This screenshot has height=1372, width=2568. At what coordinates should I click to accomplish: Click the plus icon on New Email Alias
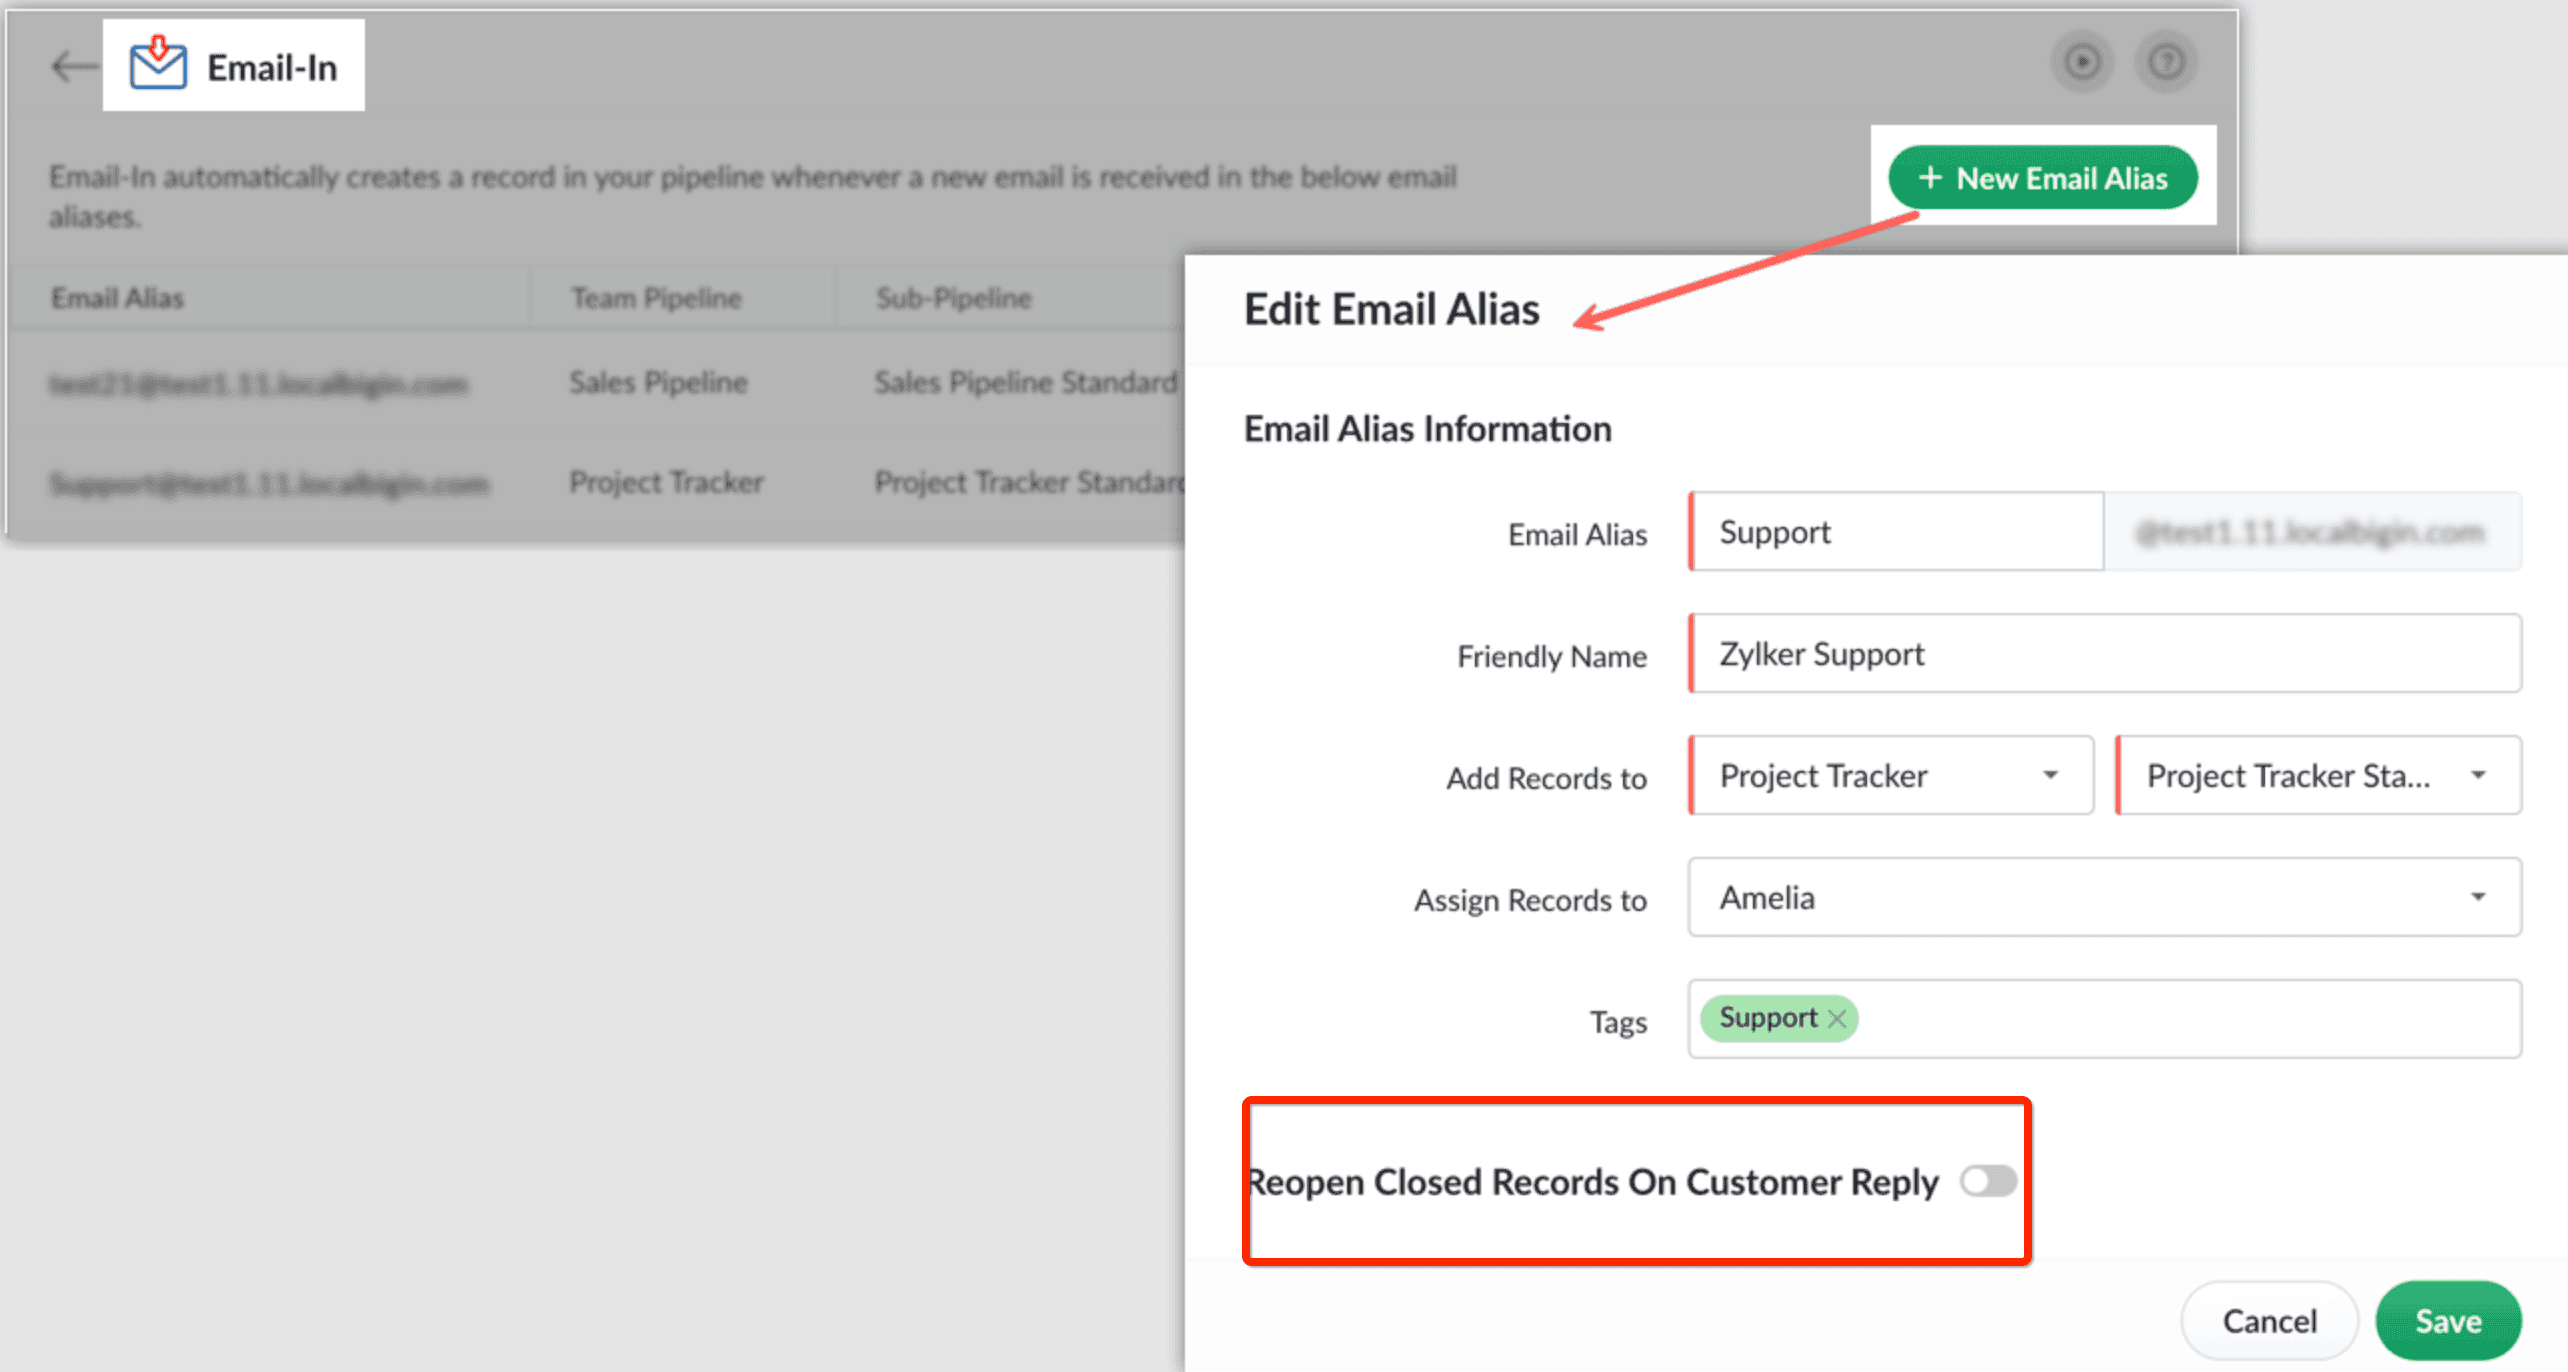click(1930, 178)
